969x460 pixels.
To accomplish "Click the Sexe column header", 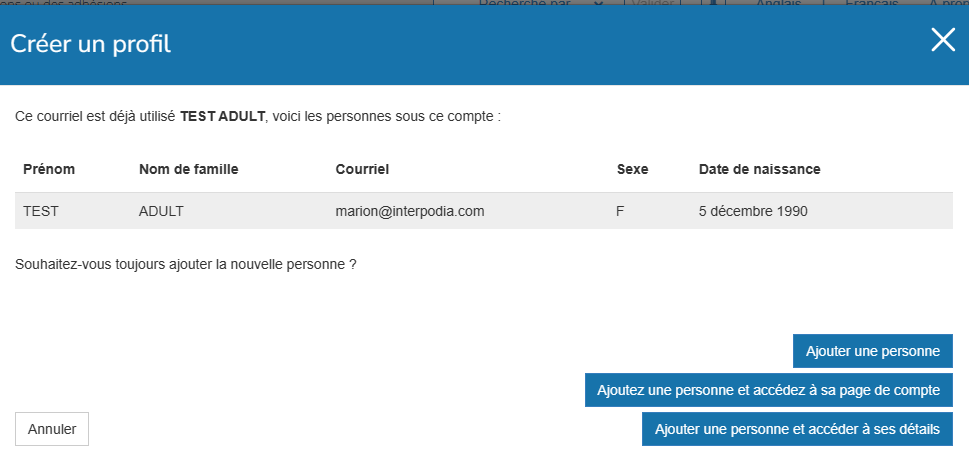I will [632, 169].
